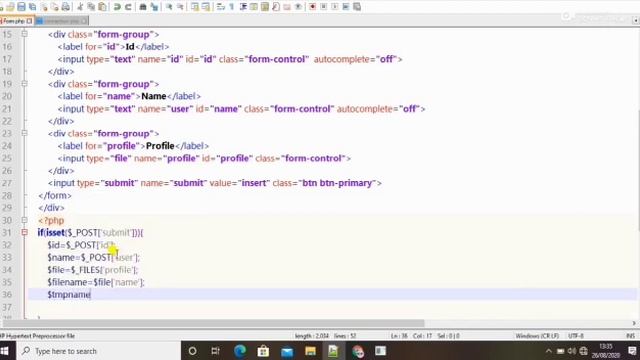Click the Profile label text on line 24
The image size is (640, 360).
[x=160, y=146]
